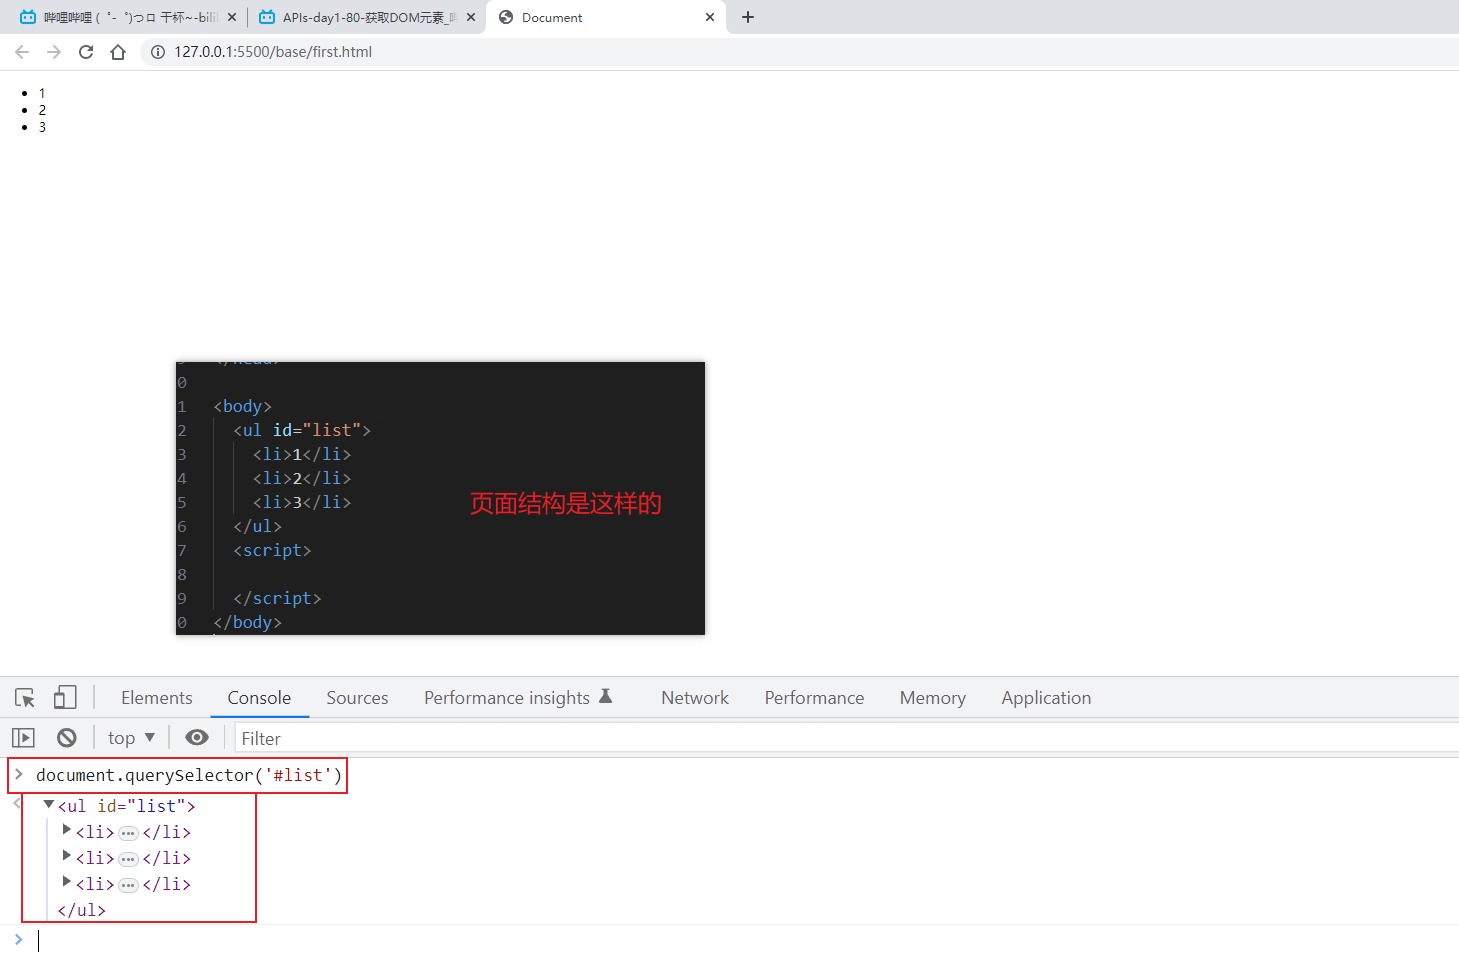Open live expression eye icon
Image resolution: width=1459 pixels, height=974 pixels.
click(x=197, y=738)
